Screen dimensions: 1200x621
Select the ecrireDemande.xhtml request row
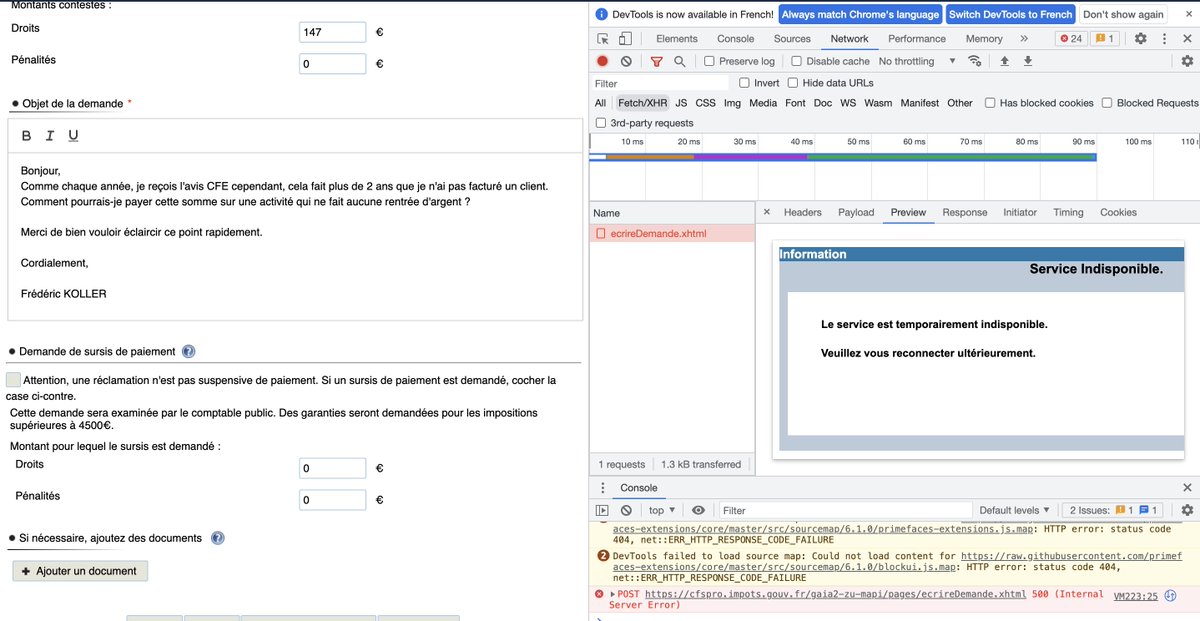tap(671, 233)
